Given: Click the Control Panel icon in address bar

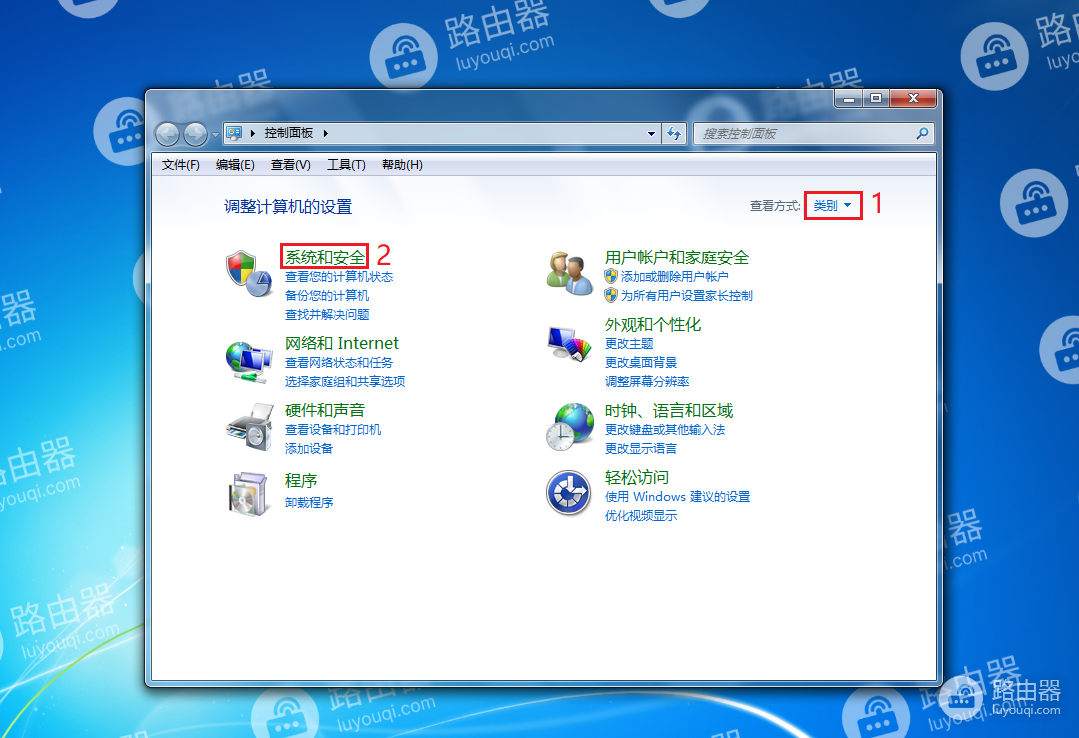Looking at the screenshot, I should tap(234, 133).
